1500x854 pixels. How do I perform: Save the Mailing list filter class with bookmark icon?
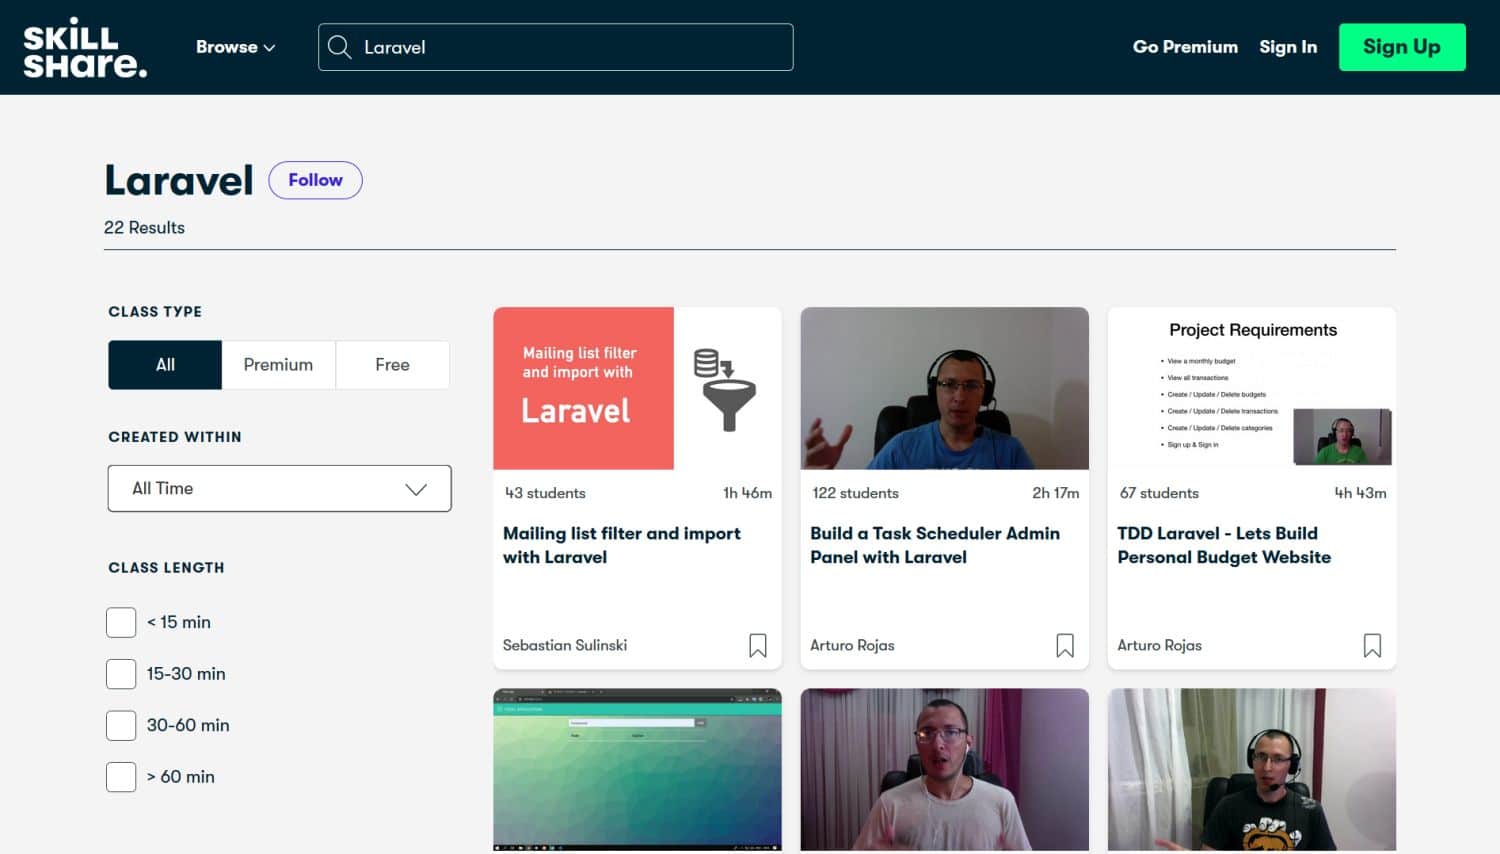(x=758, y=646)
